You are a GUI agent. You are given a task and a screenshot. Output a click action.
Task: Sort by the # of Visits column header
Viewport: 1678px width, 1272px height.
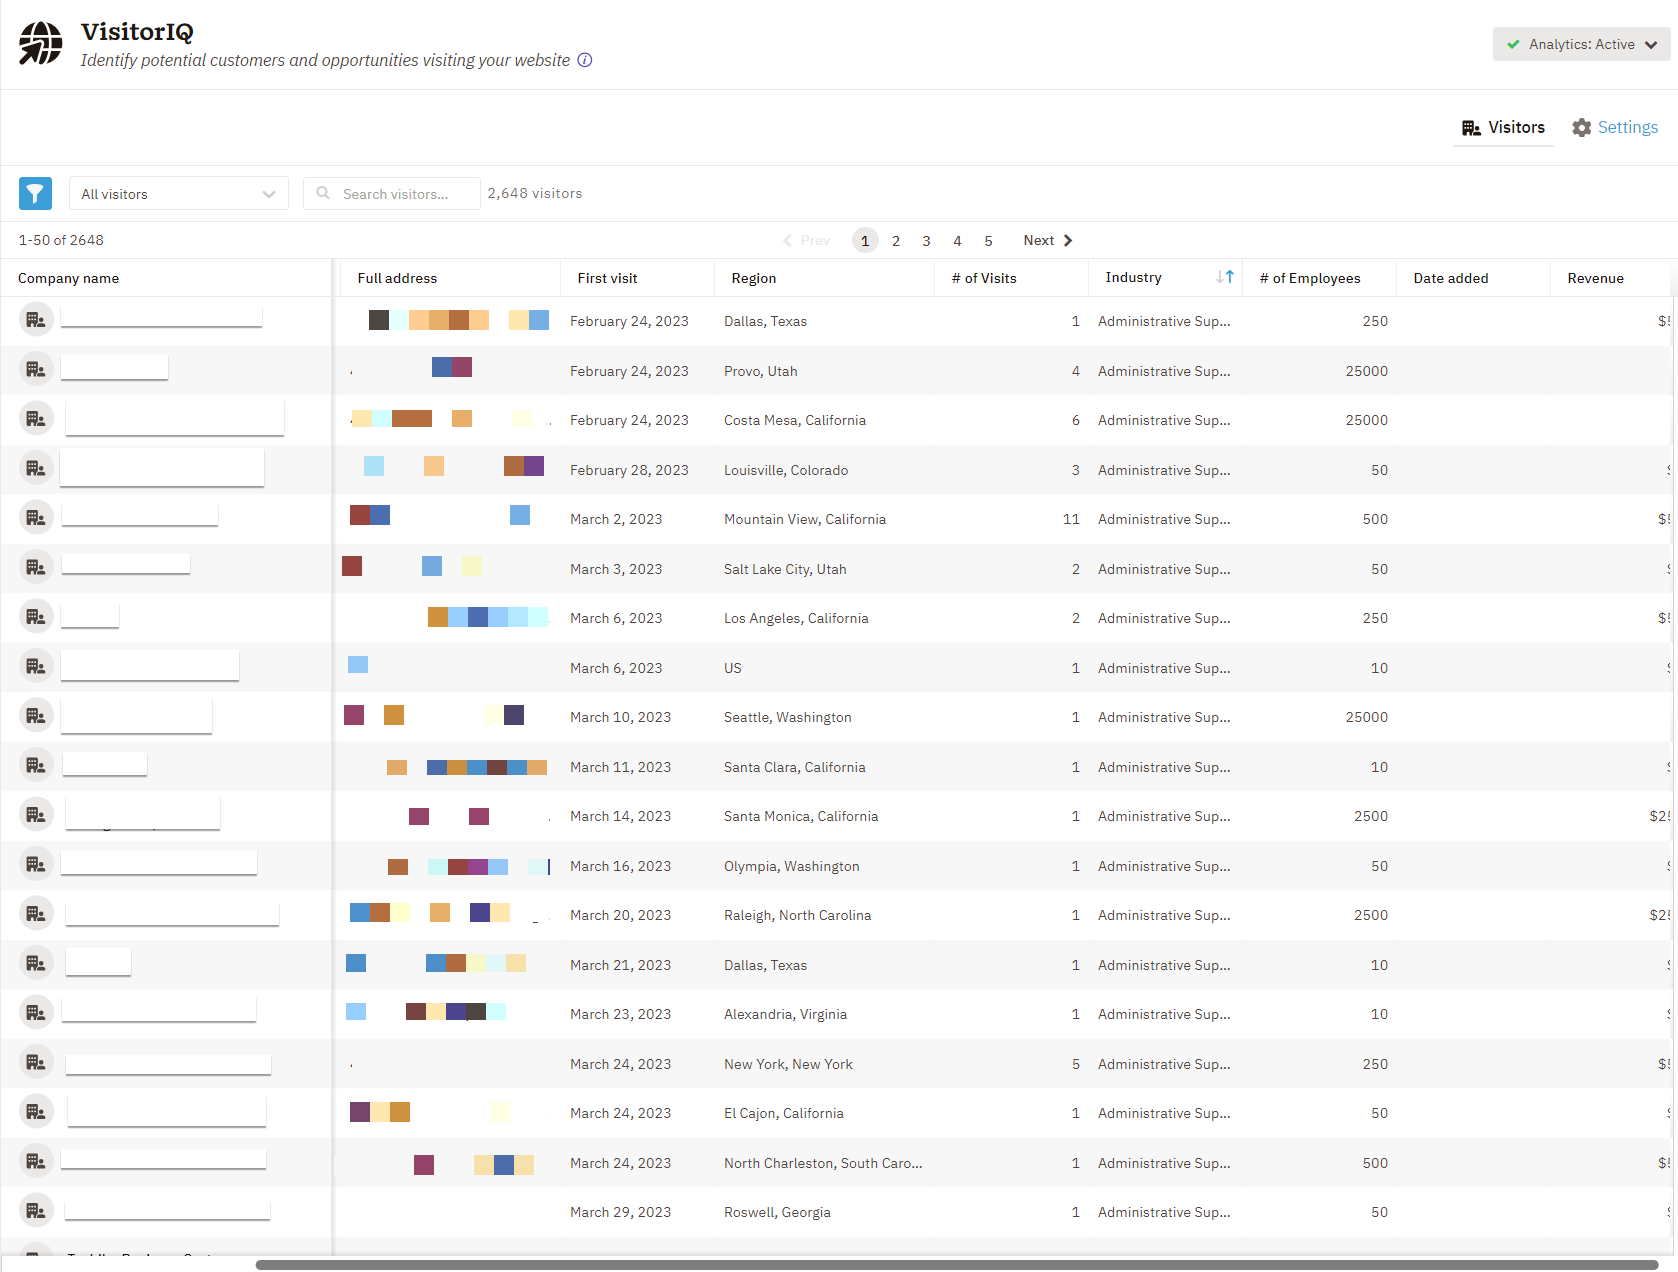(984, 278)
